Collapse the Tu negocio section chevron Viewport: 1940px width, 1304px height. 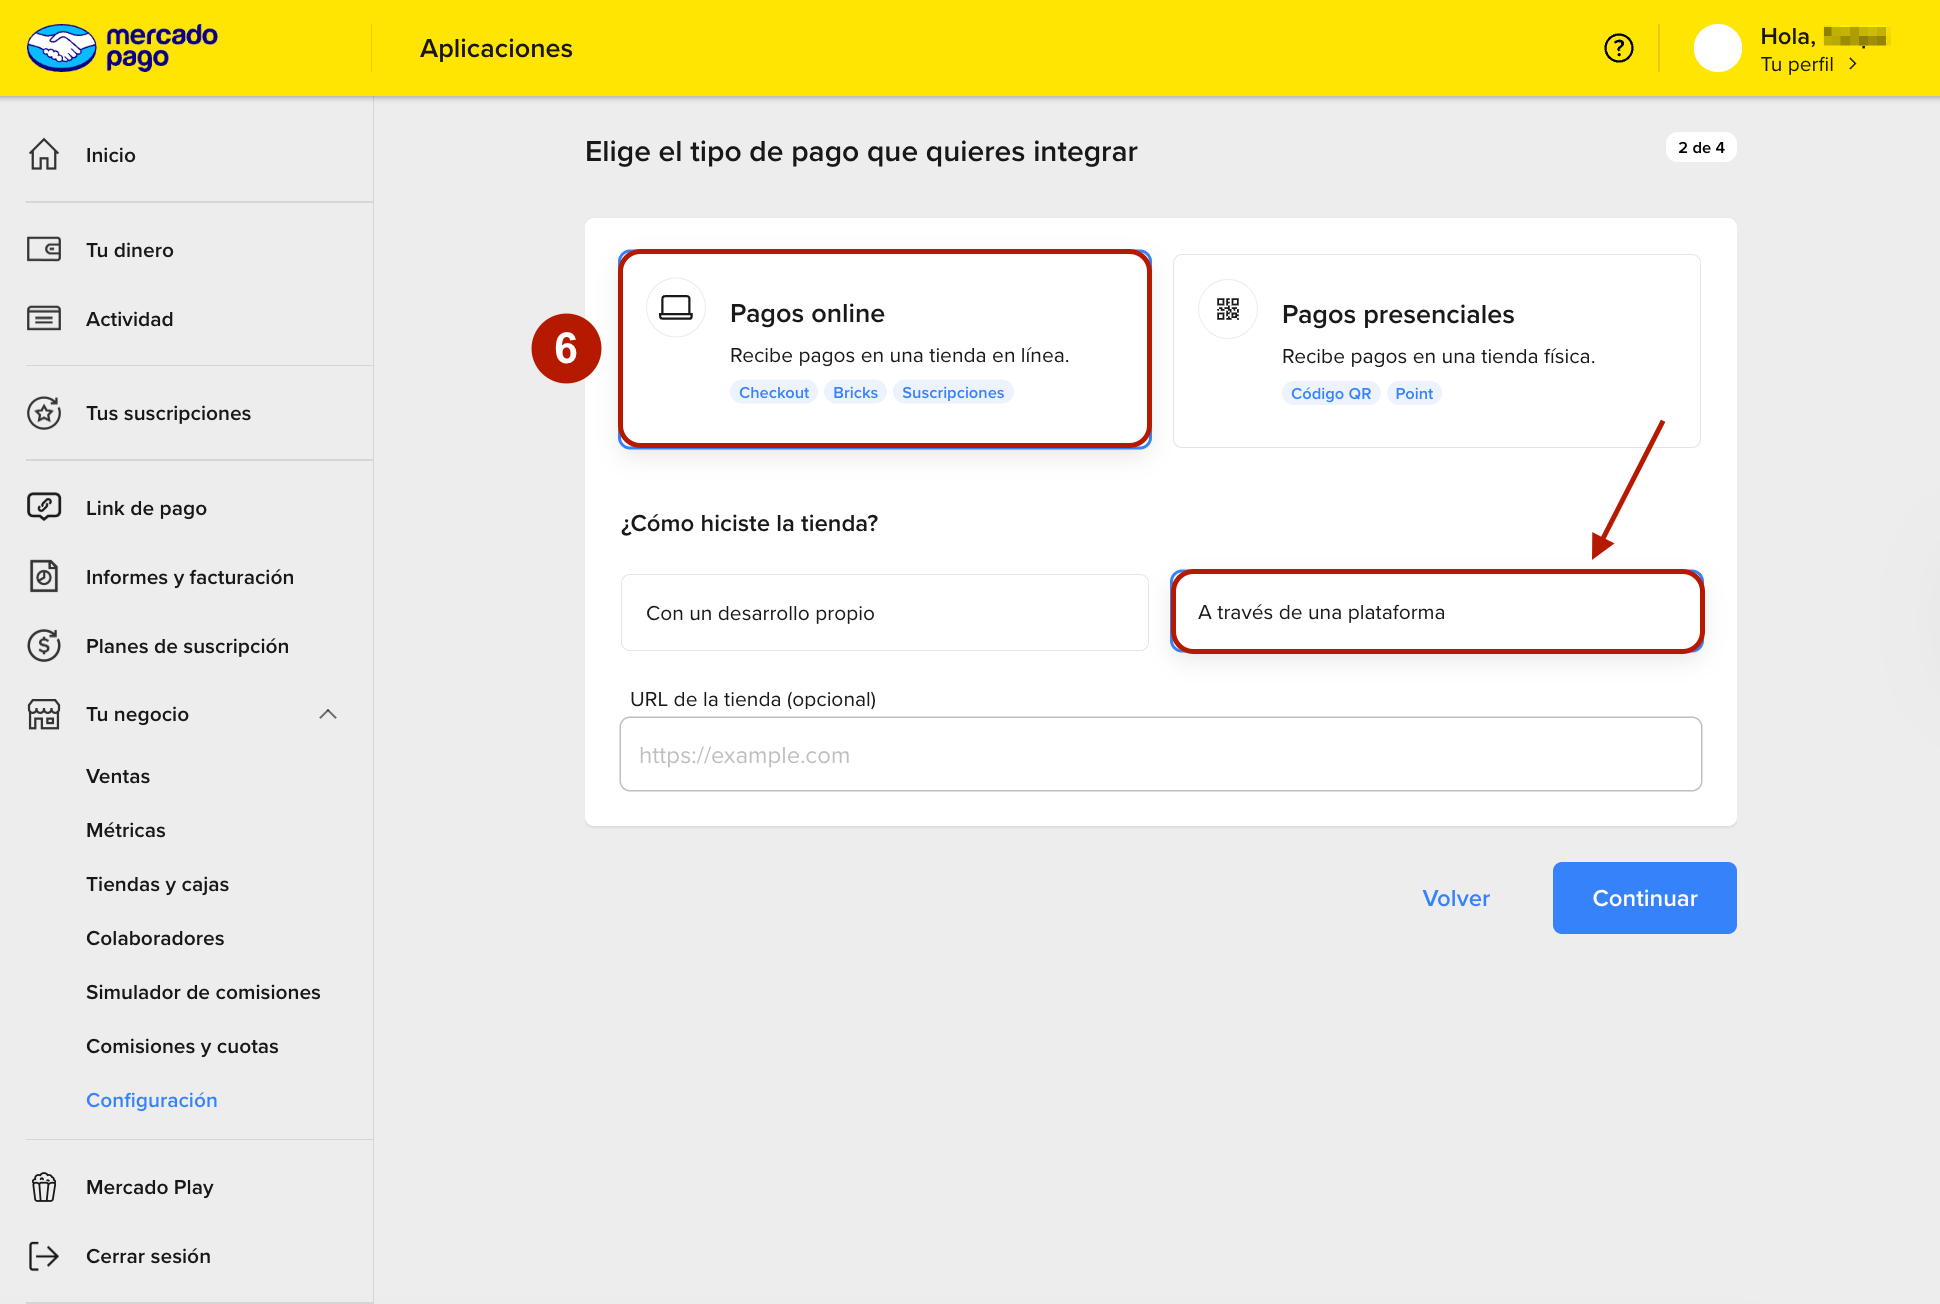point(328,714)
